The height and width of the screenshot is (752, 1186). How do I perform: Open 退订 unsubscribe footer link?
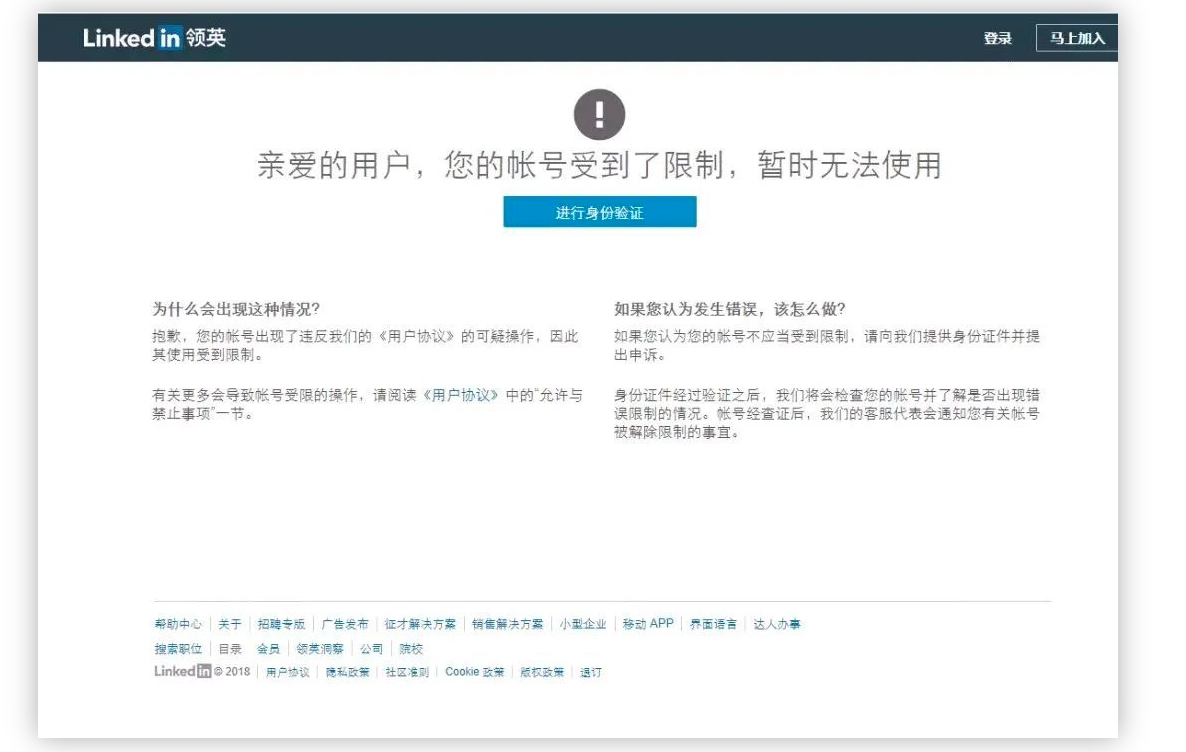coord(591,672)
